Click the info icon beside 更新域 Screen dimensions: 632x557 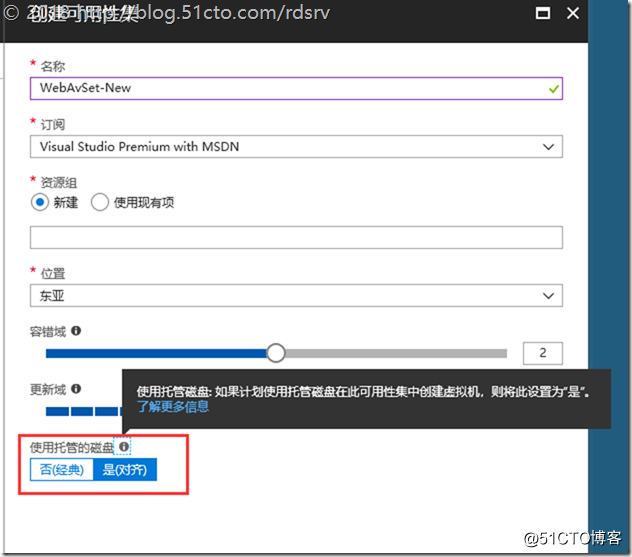click(x=76, y=389)
